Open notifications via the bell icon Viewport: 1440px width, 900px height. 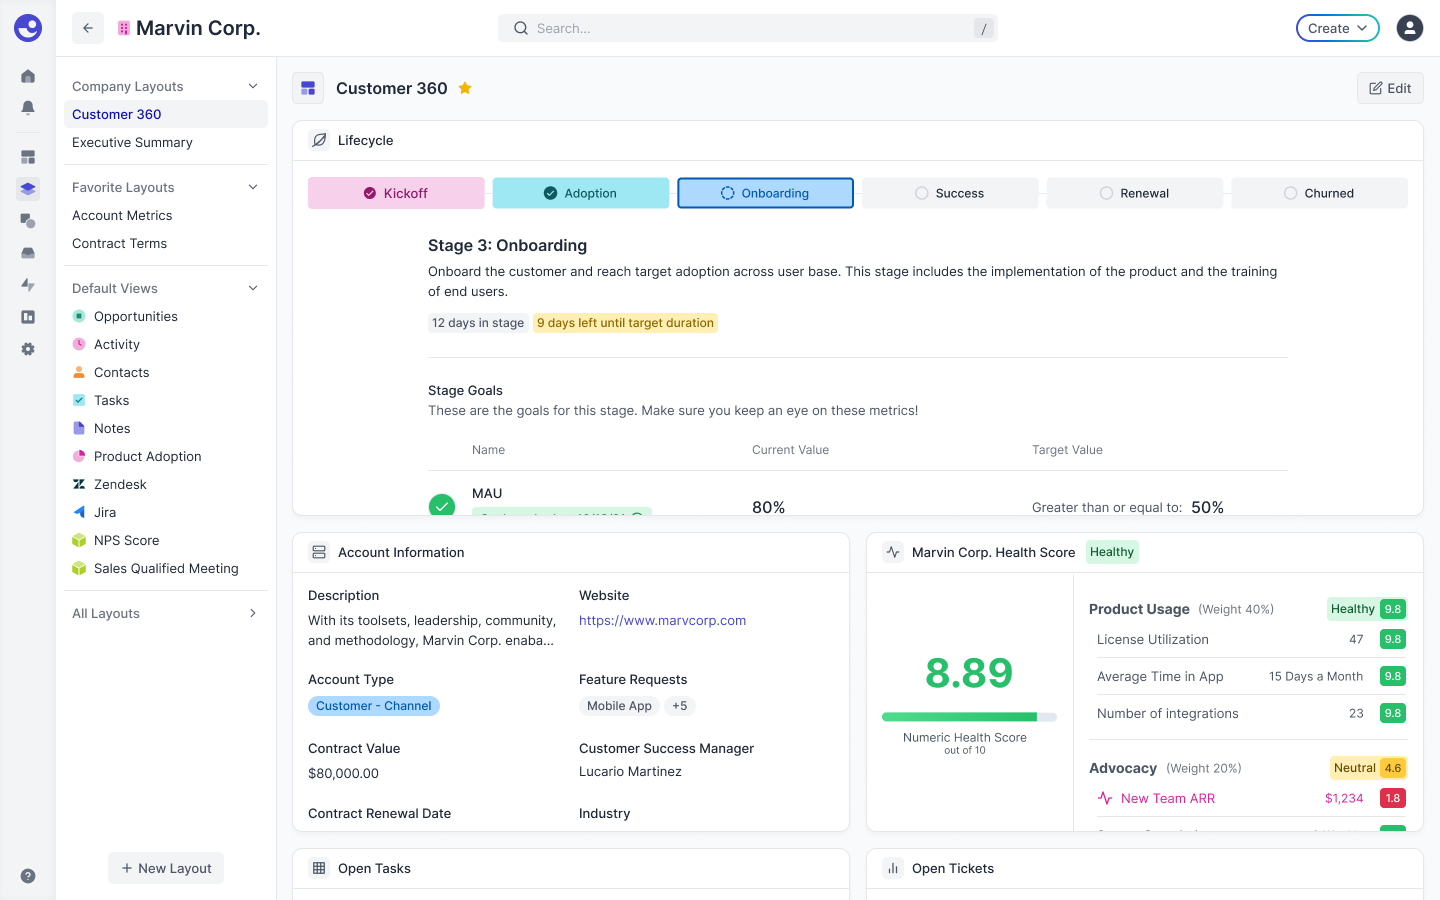tap(28, 108)
